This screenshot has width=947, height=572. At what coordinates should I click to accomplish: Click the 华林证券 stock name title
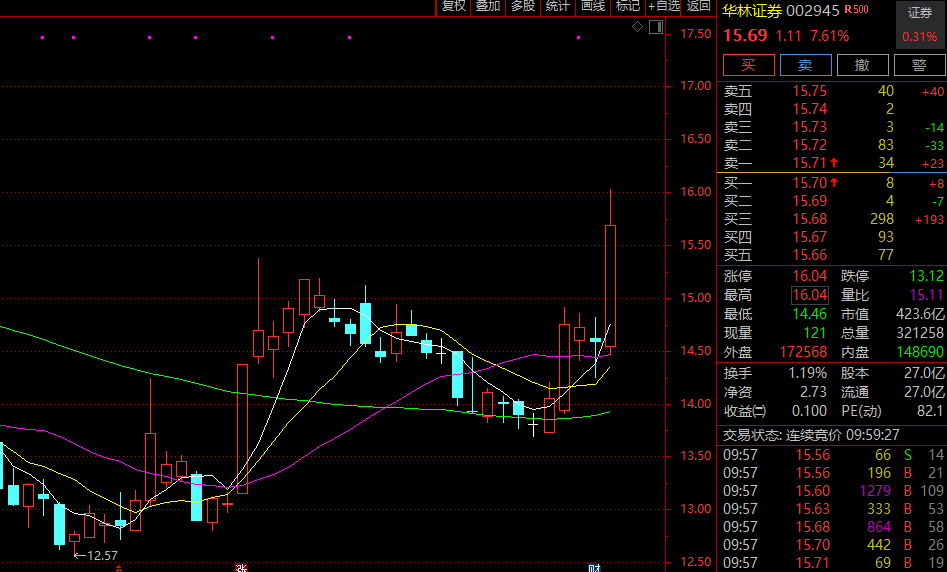[x=752, y=11]
